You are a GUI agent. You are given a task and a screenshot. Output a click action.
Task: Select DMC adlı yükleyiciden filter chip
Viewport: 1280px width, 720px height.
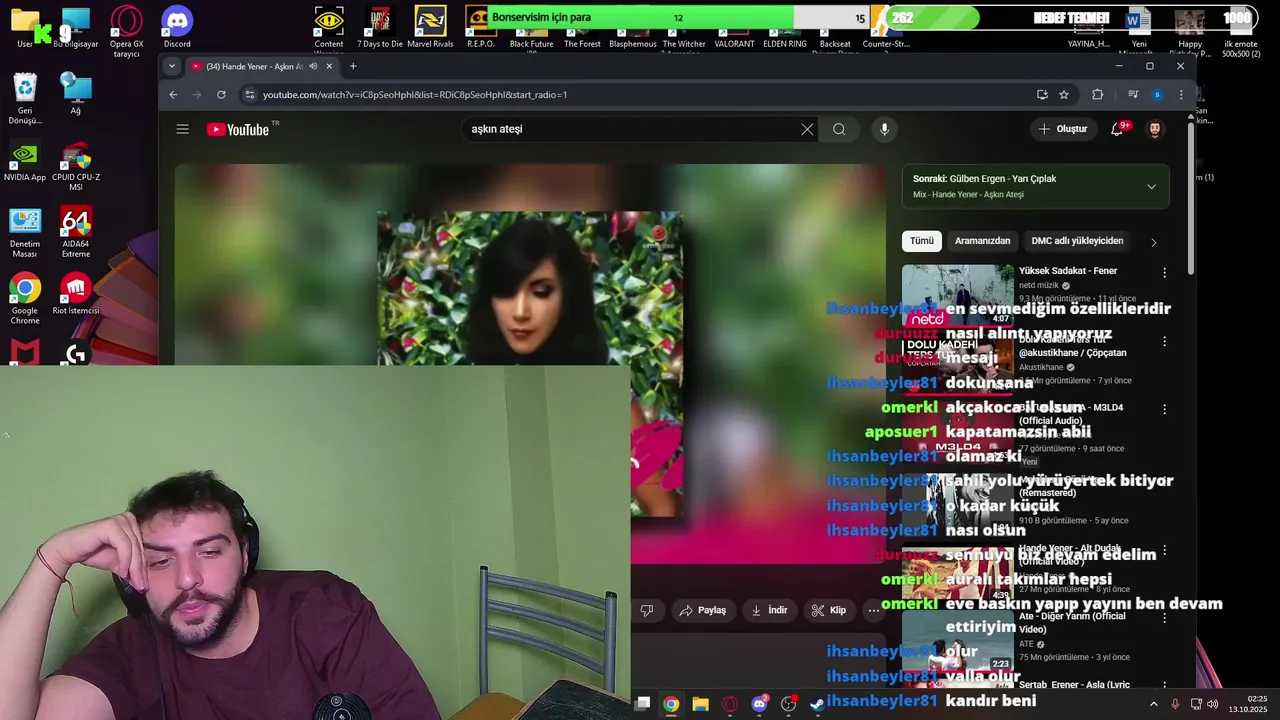pos(1077,241)
